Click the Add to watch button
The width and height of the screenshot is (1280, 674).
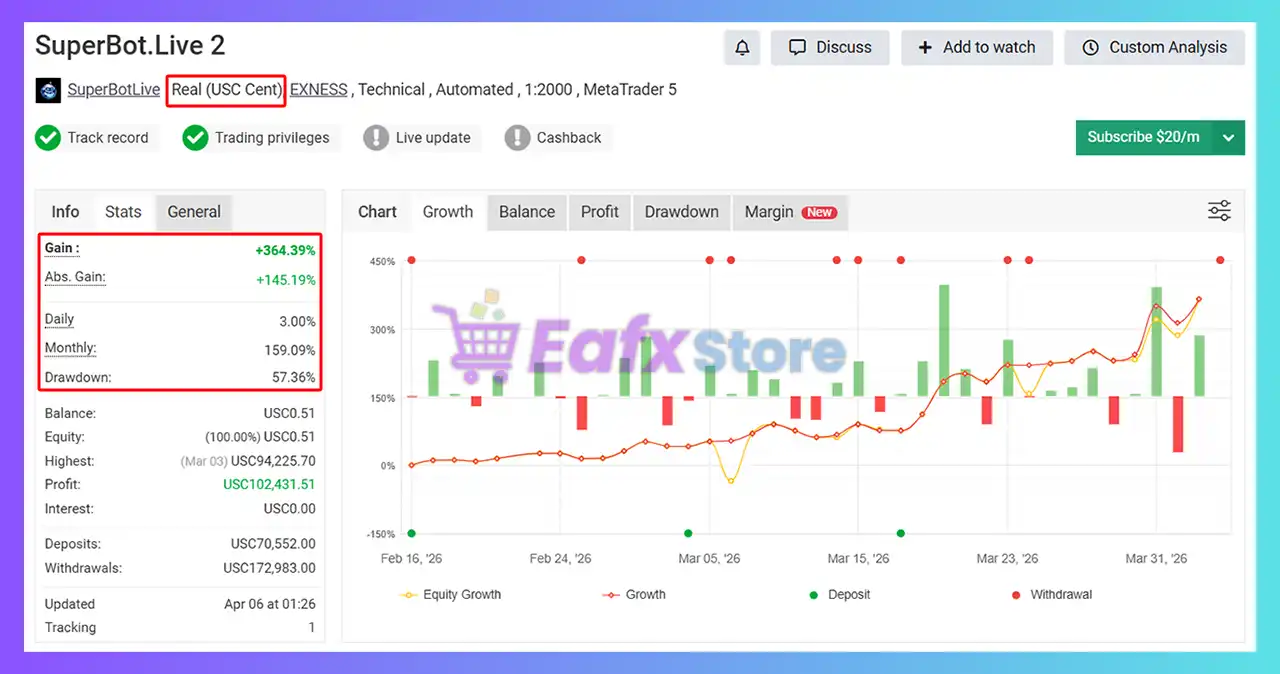coord(976,48)
